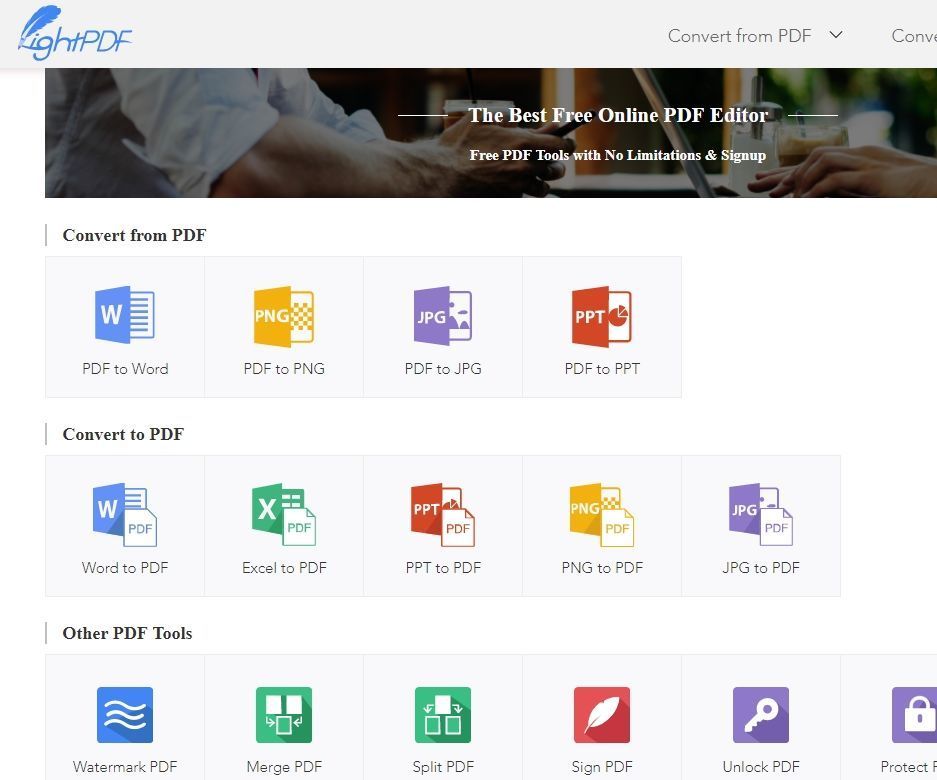Open the JPG to PDF tool
This screenshot has height=780, width=937.
[761, 525]
